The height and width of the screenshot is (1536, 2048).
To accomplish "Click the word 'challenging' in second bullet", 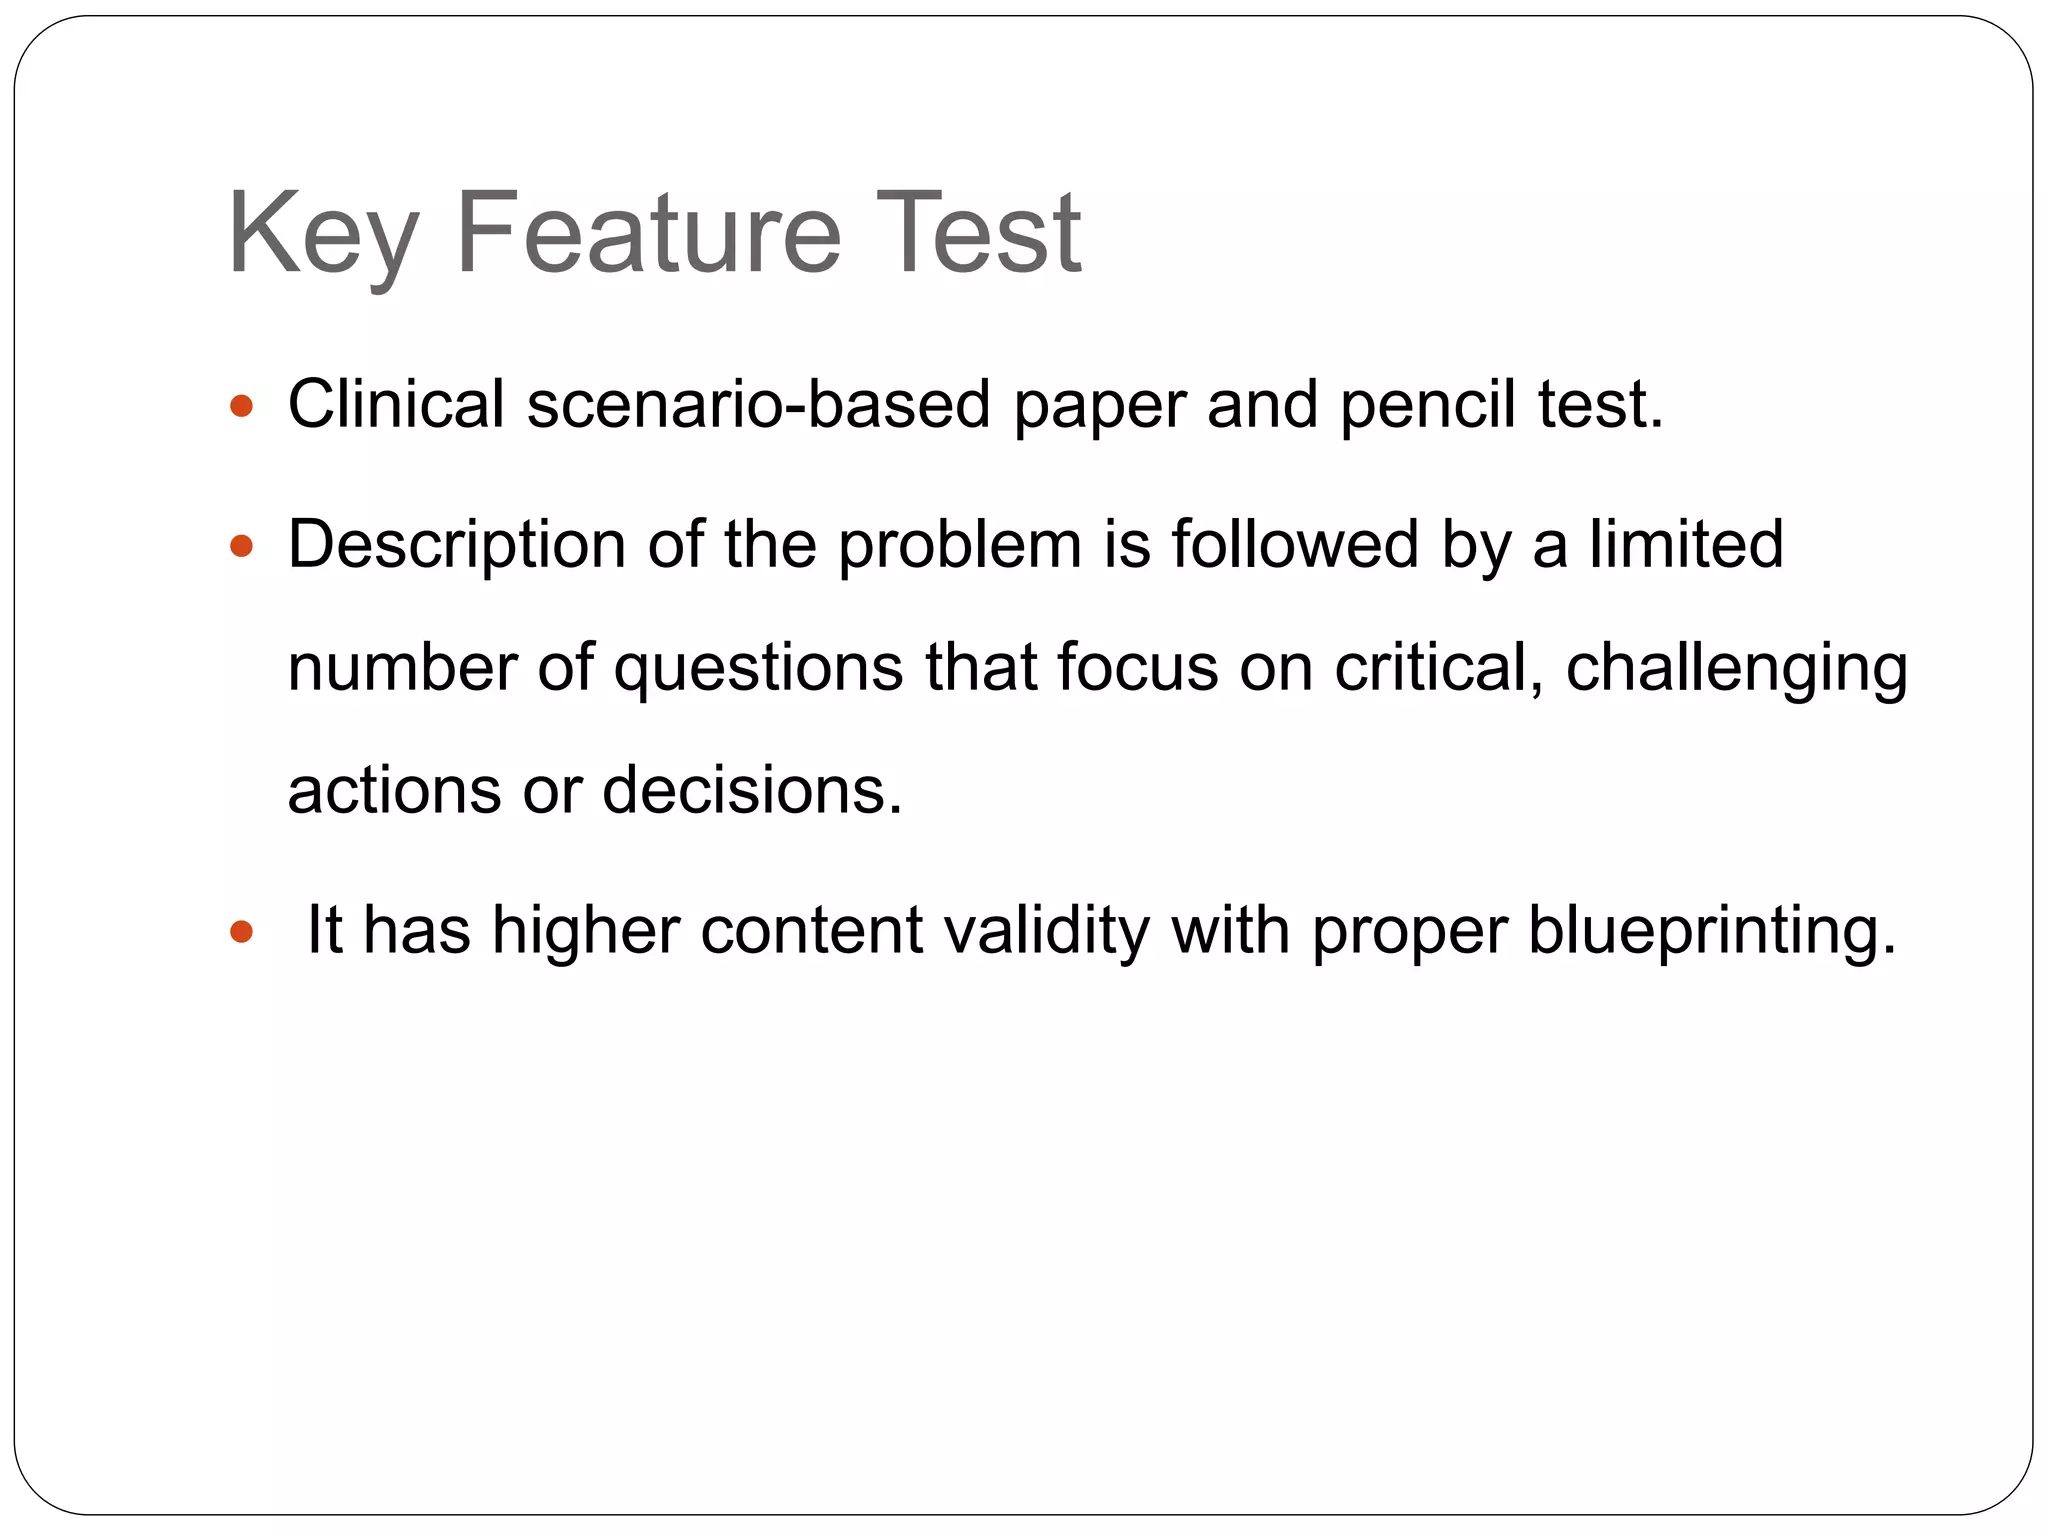I will click(x=1736, y=667).
